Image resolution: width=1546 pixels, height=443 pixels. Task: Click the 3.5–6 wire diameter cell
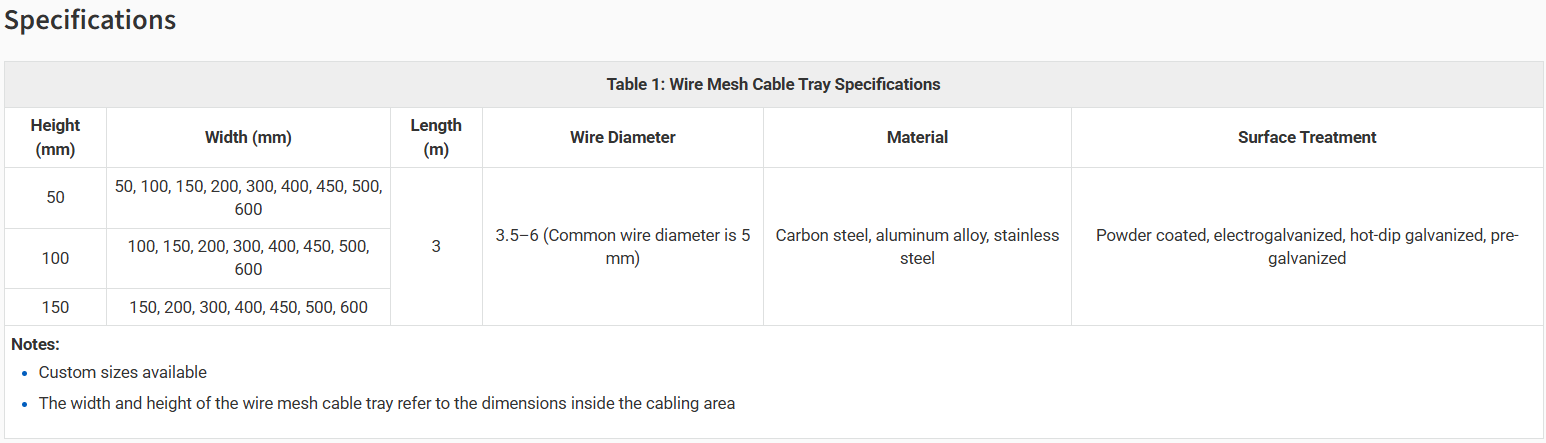pos(622,247)
